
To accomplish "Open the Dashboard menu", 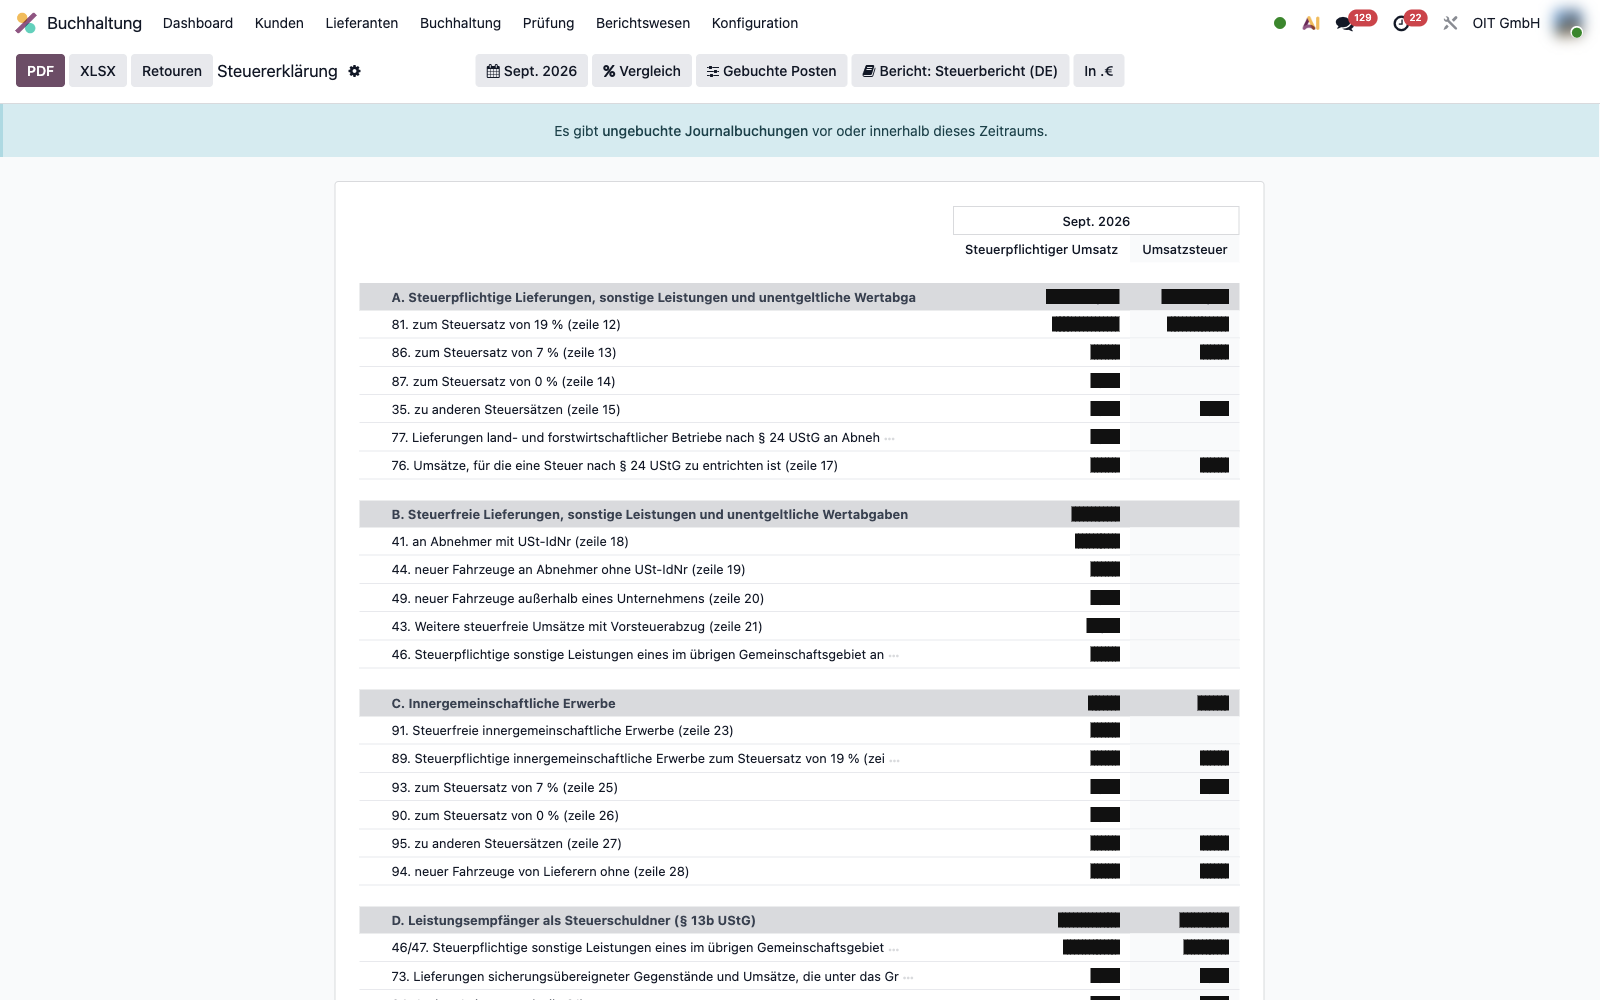I will tap(198, 23).
